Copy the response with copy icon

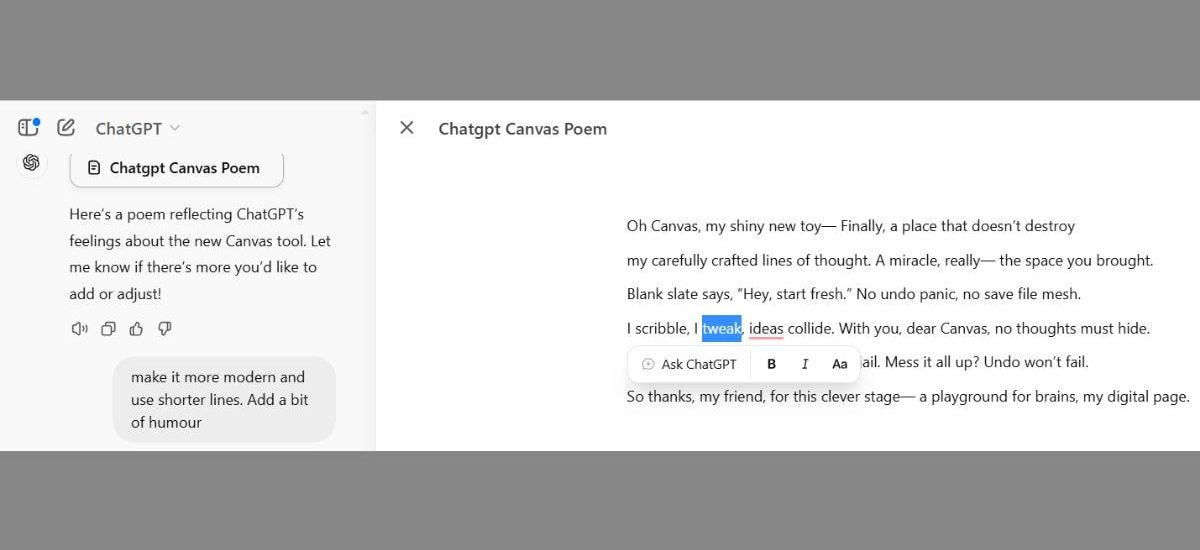[x=108, y=329]
